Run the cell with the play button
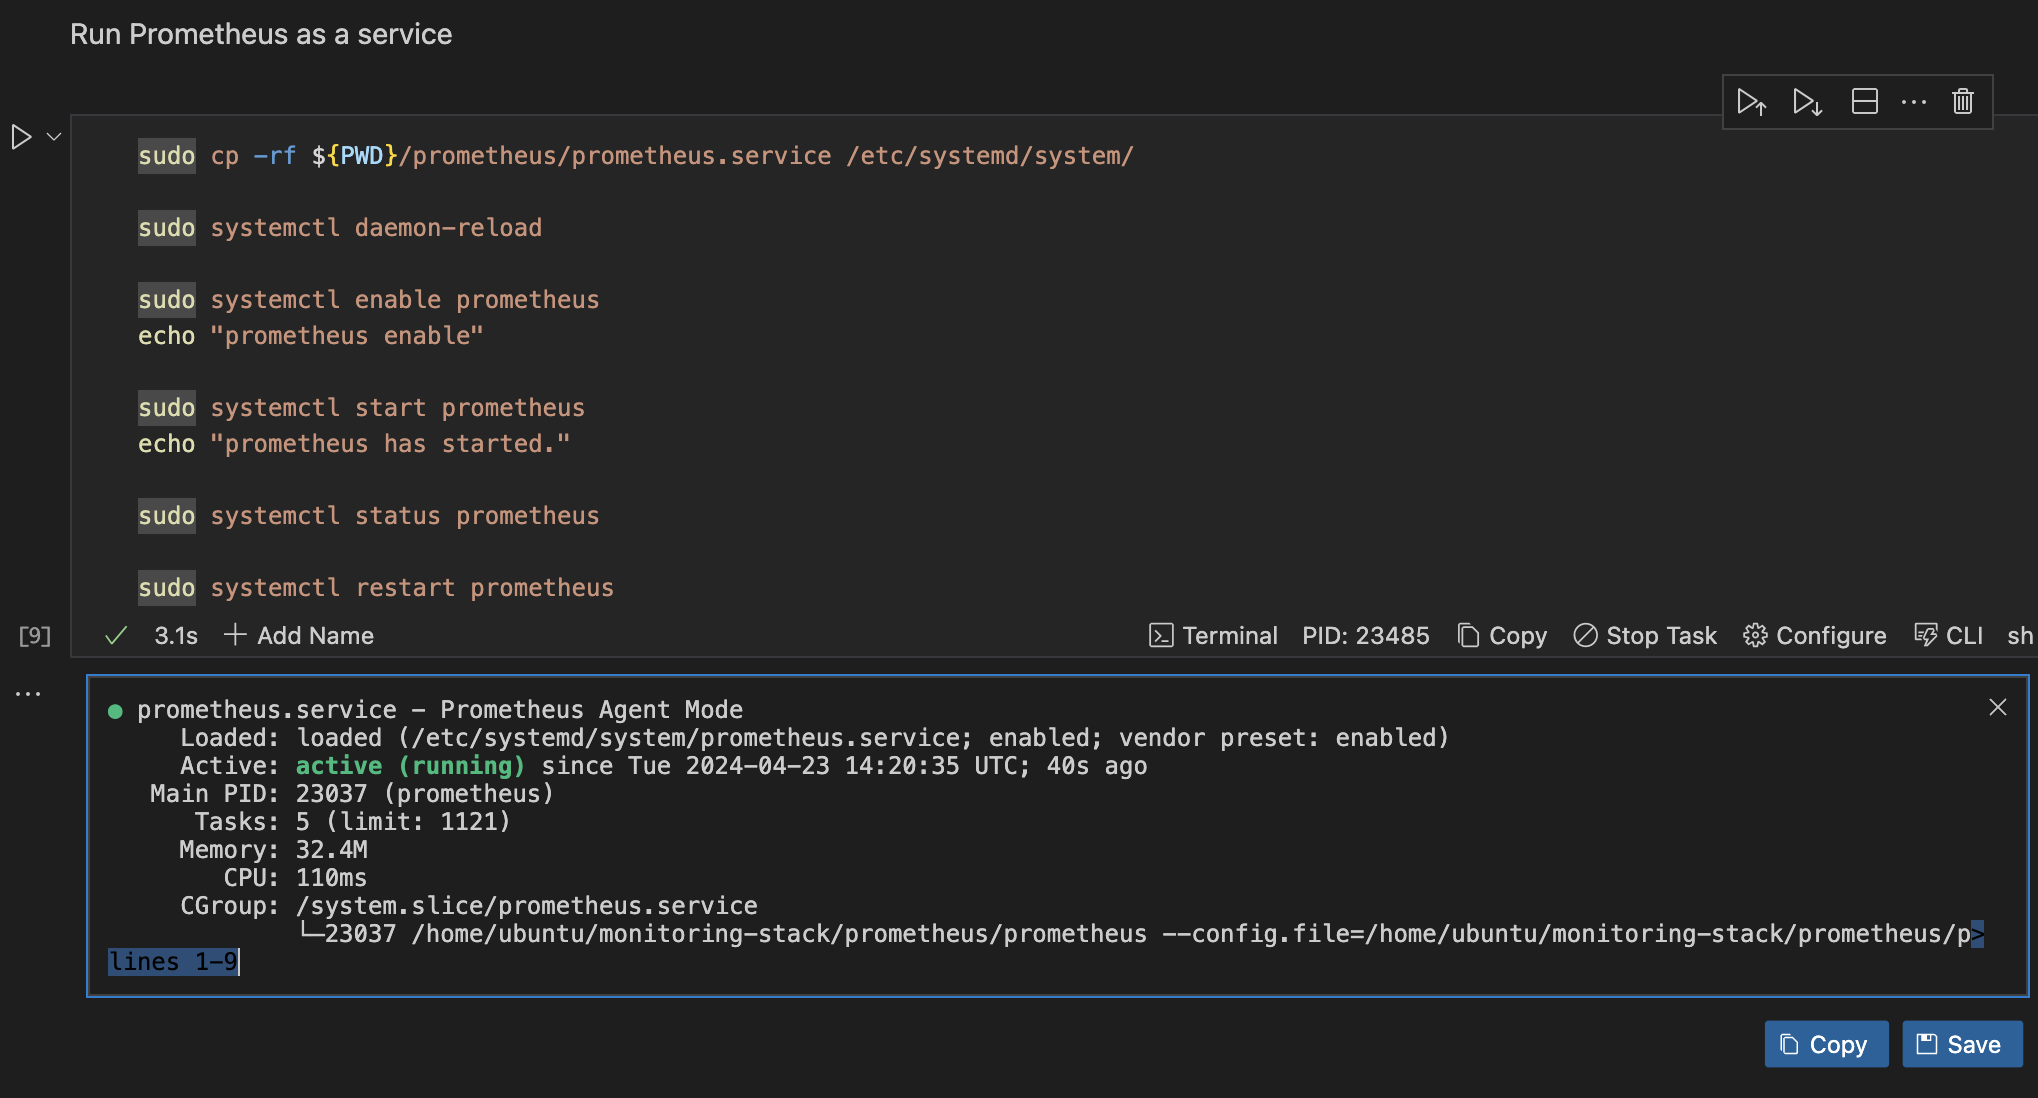This screenshot has width=2038, height=1098. (21, 137)
